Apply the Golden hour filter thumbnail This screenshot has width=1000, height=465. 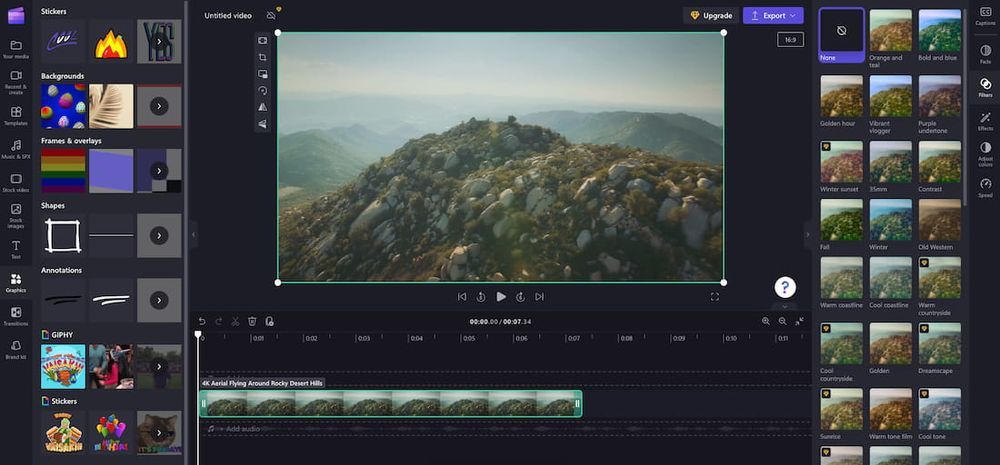(841, 96)
